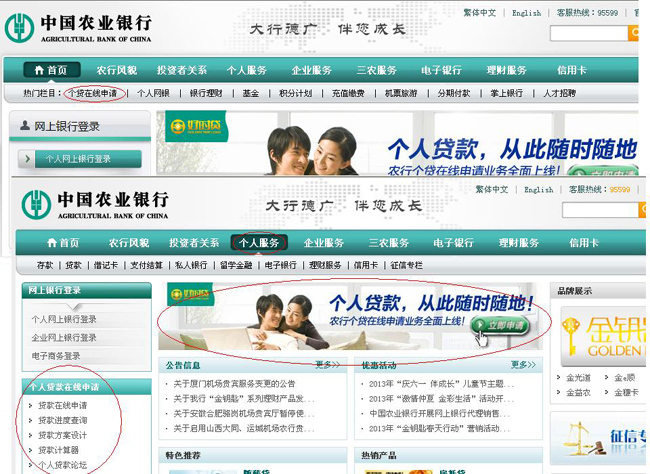
Task: Open 借记卡 in the sub-navigation
Action: (106, 265)
